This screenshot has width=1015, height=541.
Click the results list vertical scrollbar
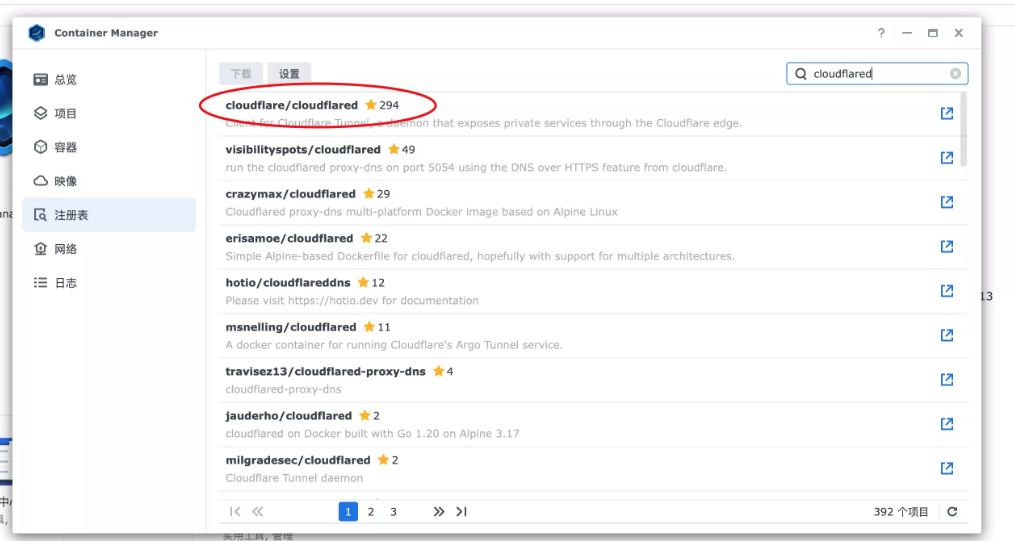coord(963,130)
